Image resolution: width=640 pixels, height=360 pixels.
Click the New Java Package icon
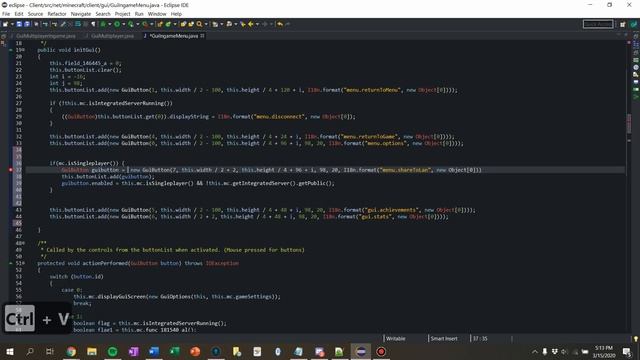point(160,24)
